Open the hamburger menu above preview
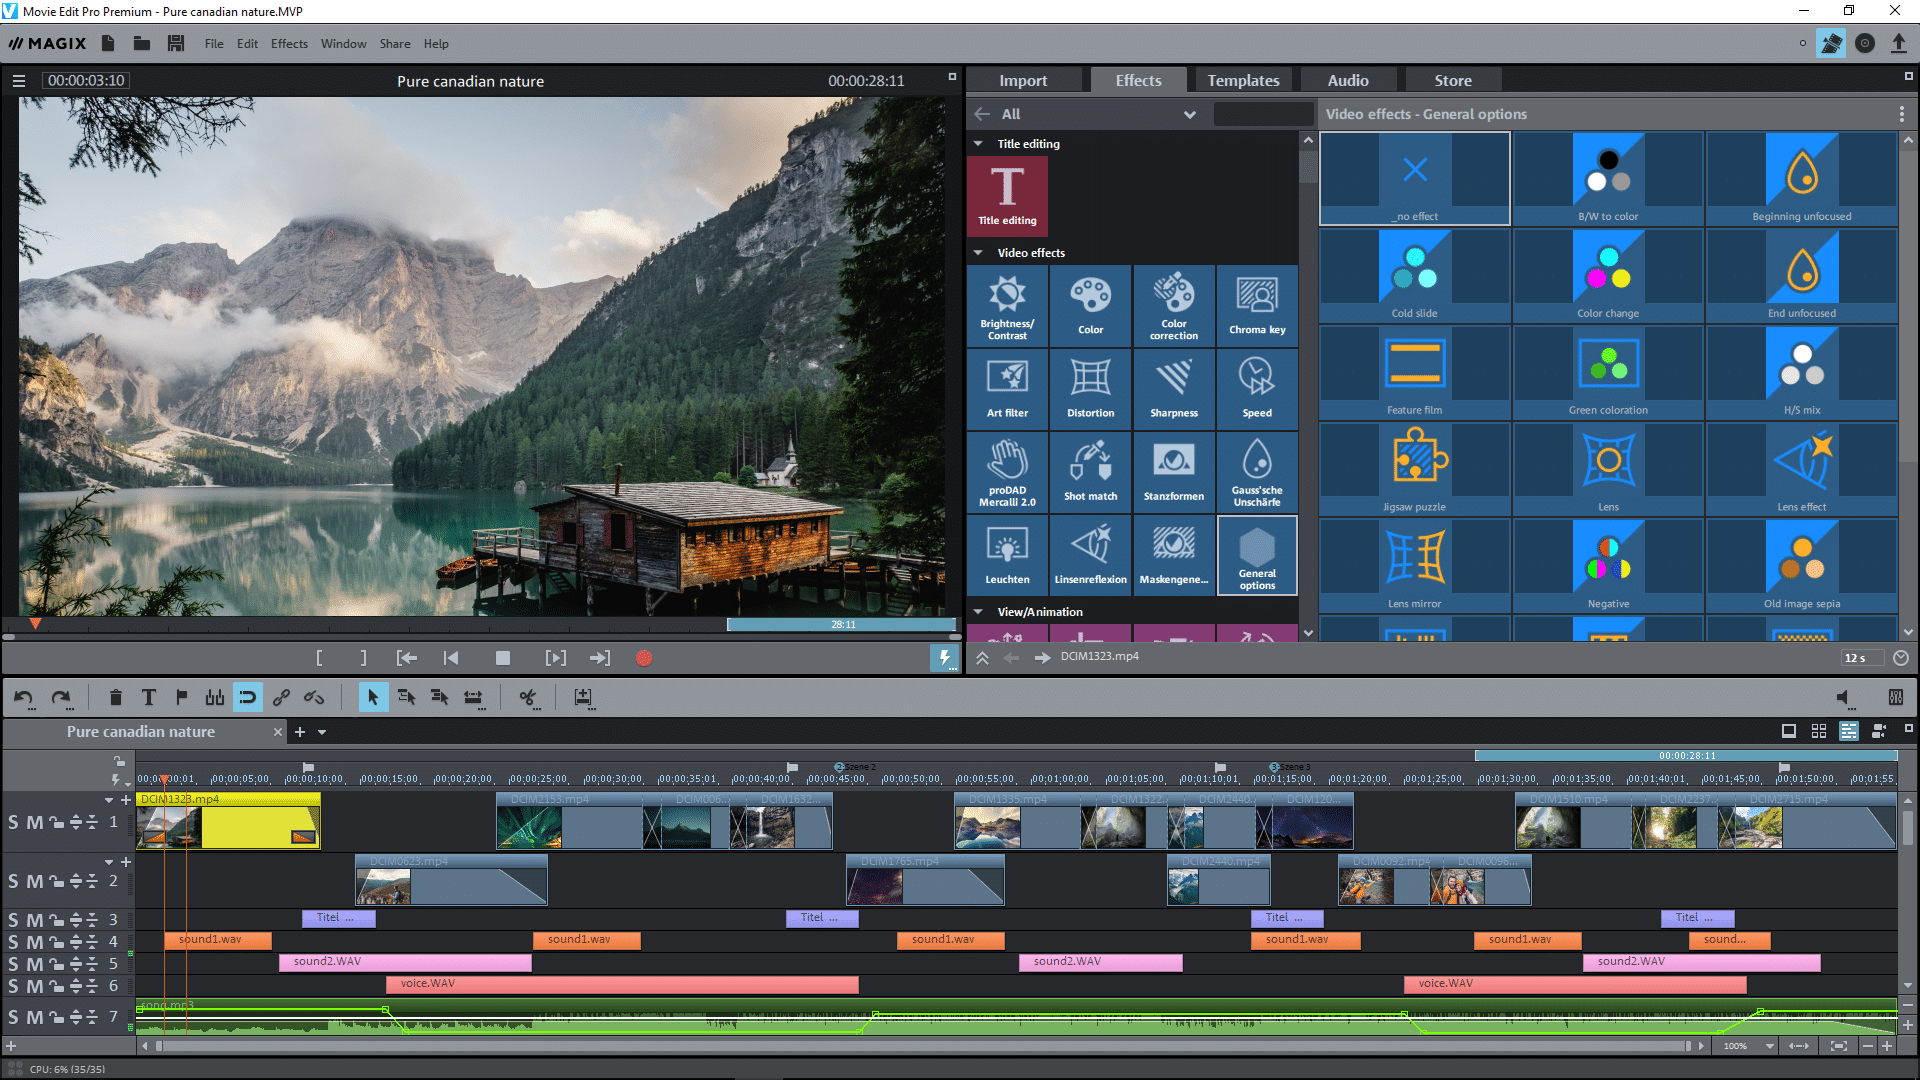Image resolution: width=1920 pixels, height=1080 pixels. 19,81
